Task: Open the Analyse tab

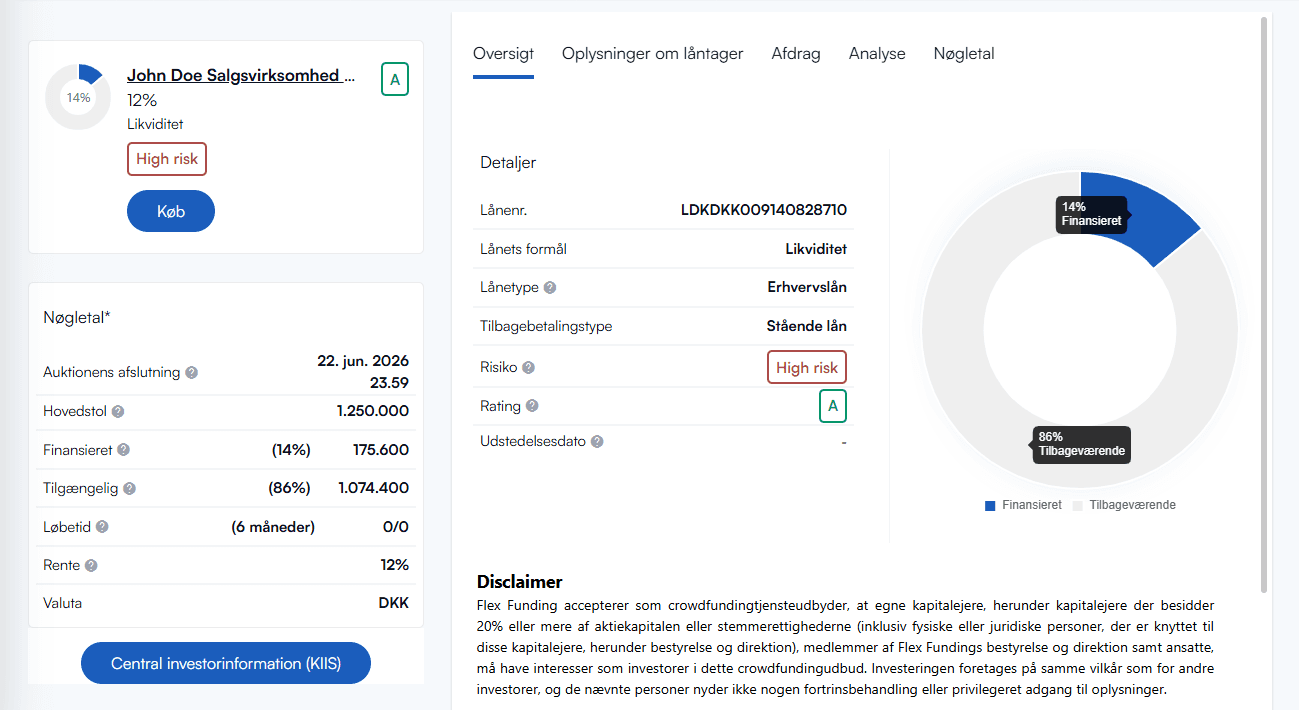Action: [x=877, y=54]
